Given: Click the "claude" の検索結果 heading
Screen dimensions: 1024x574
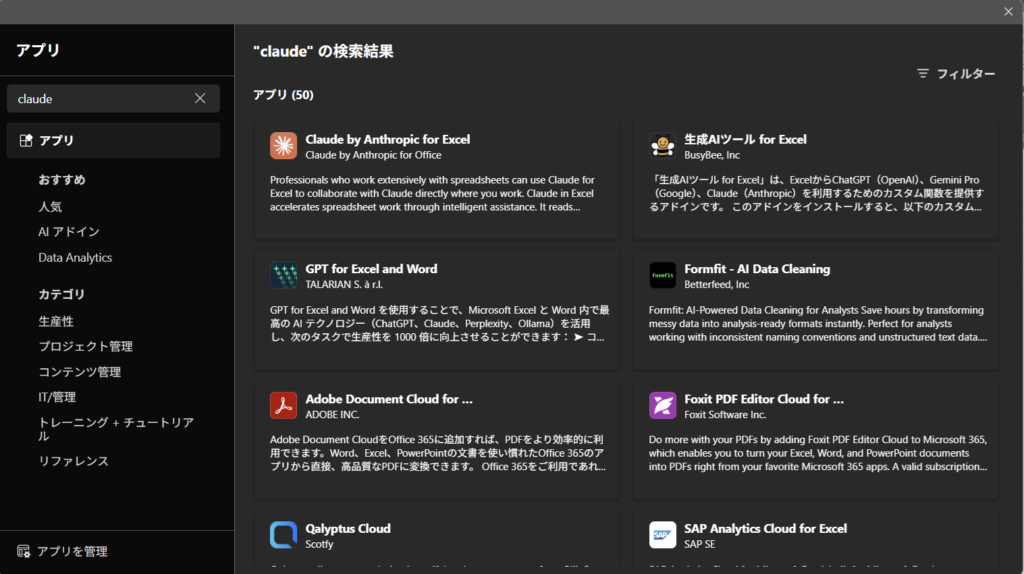Looking at the screenshot, I should tap(323, 51).
